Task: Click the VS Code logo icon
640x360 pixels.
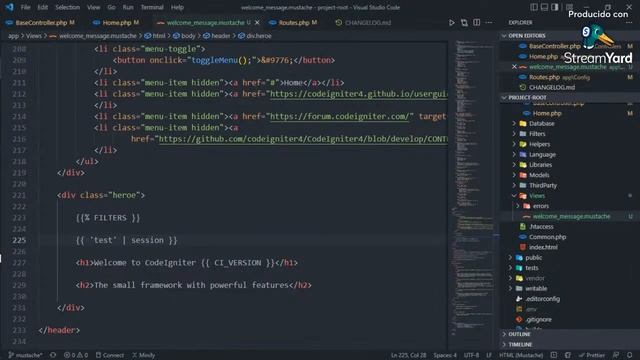Action: click(x=9, y=7)
